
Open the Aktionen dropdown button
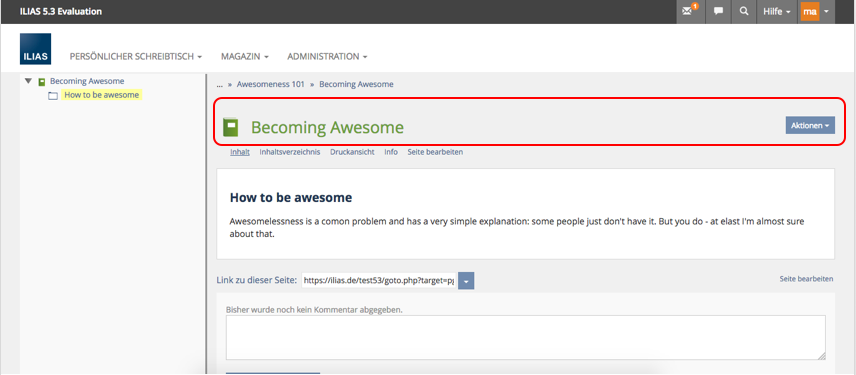(810, 125)
